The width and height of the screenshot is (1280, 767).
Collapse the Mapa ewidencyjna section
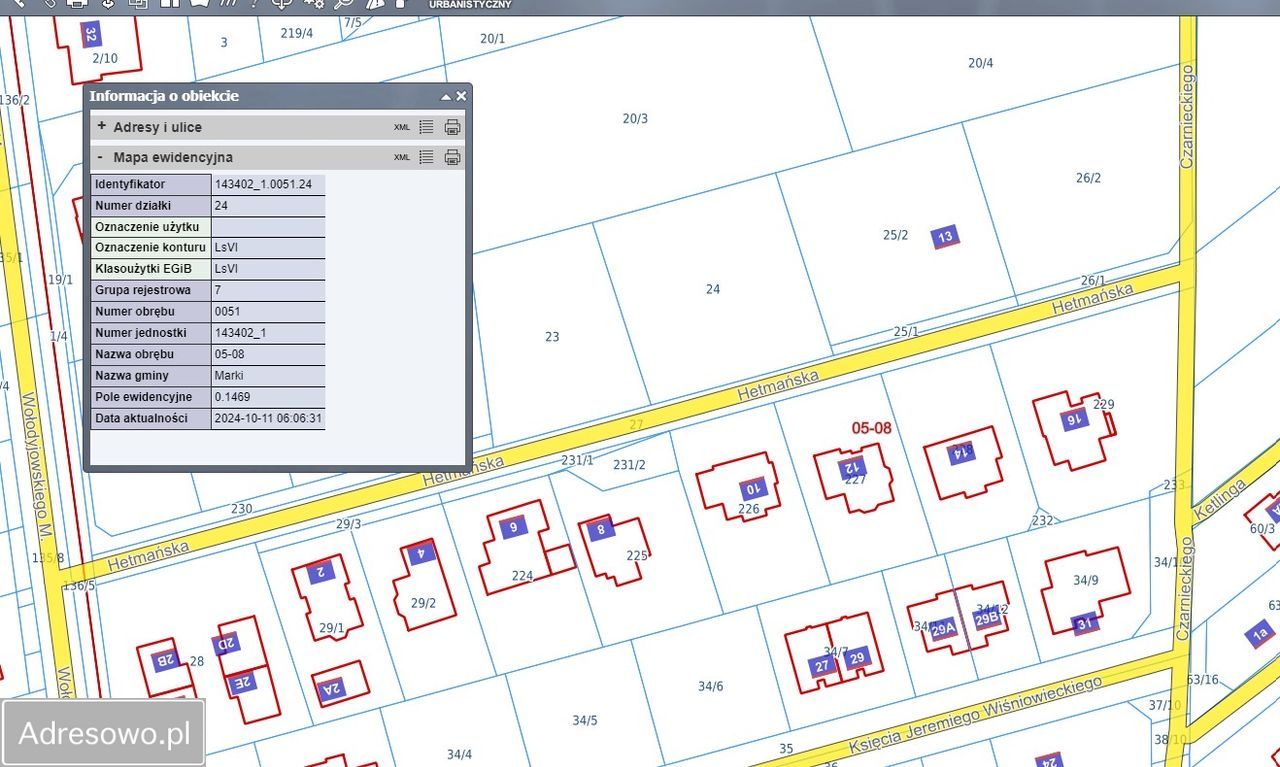click(x=100, y=157)
